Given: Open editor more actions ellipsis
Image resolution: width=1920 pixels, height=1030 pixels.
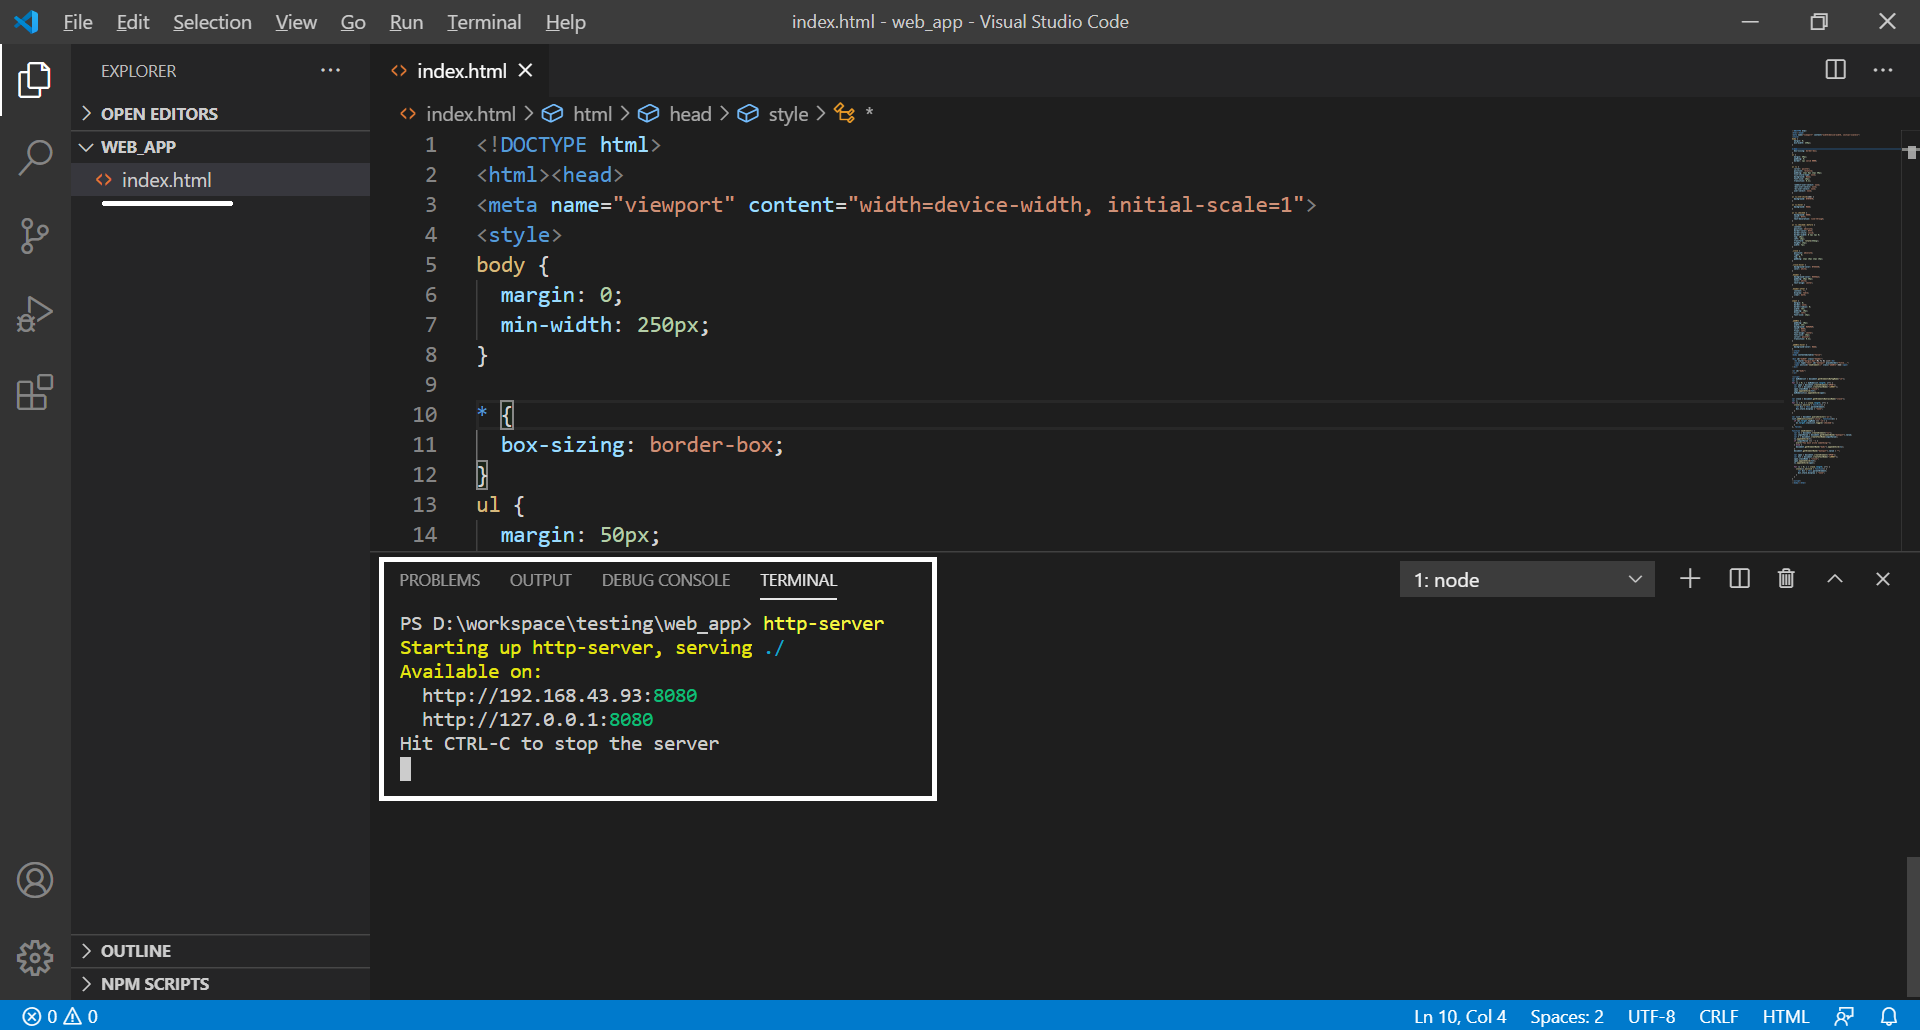Looking at the screenshot, I should [x=1883, y=70].
